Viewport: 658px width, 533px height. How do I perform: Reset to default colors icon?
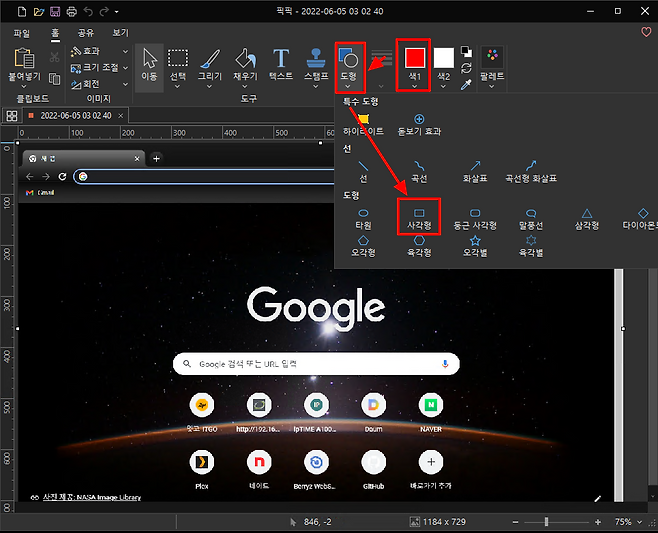click(x=466, y=51)
